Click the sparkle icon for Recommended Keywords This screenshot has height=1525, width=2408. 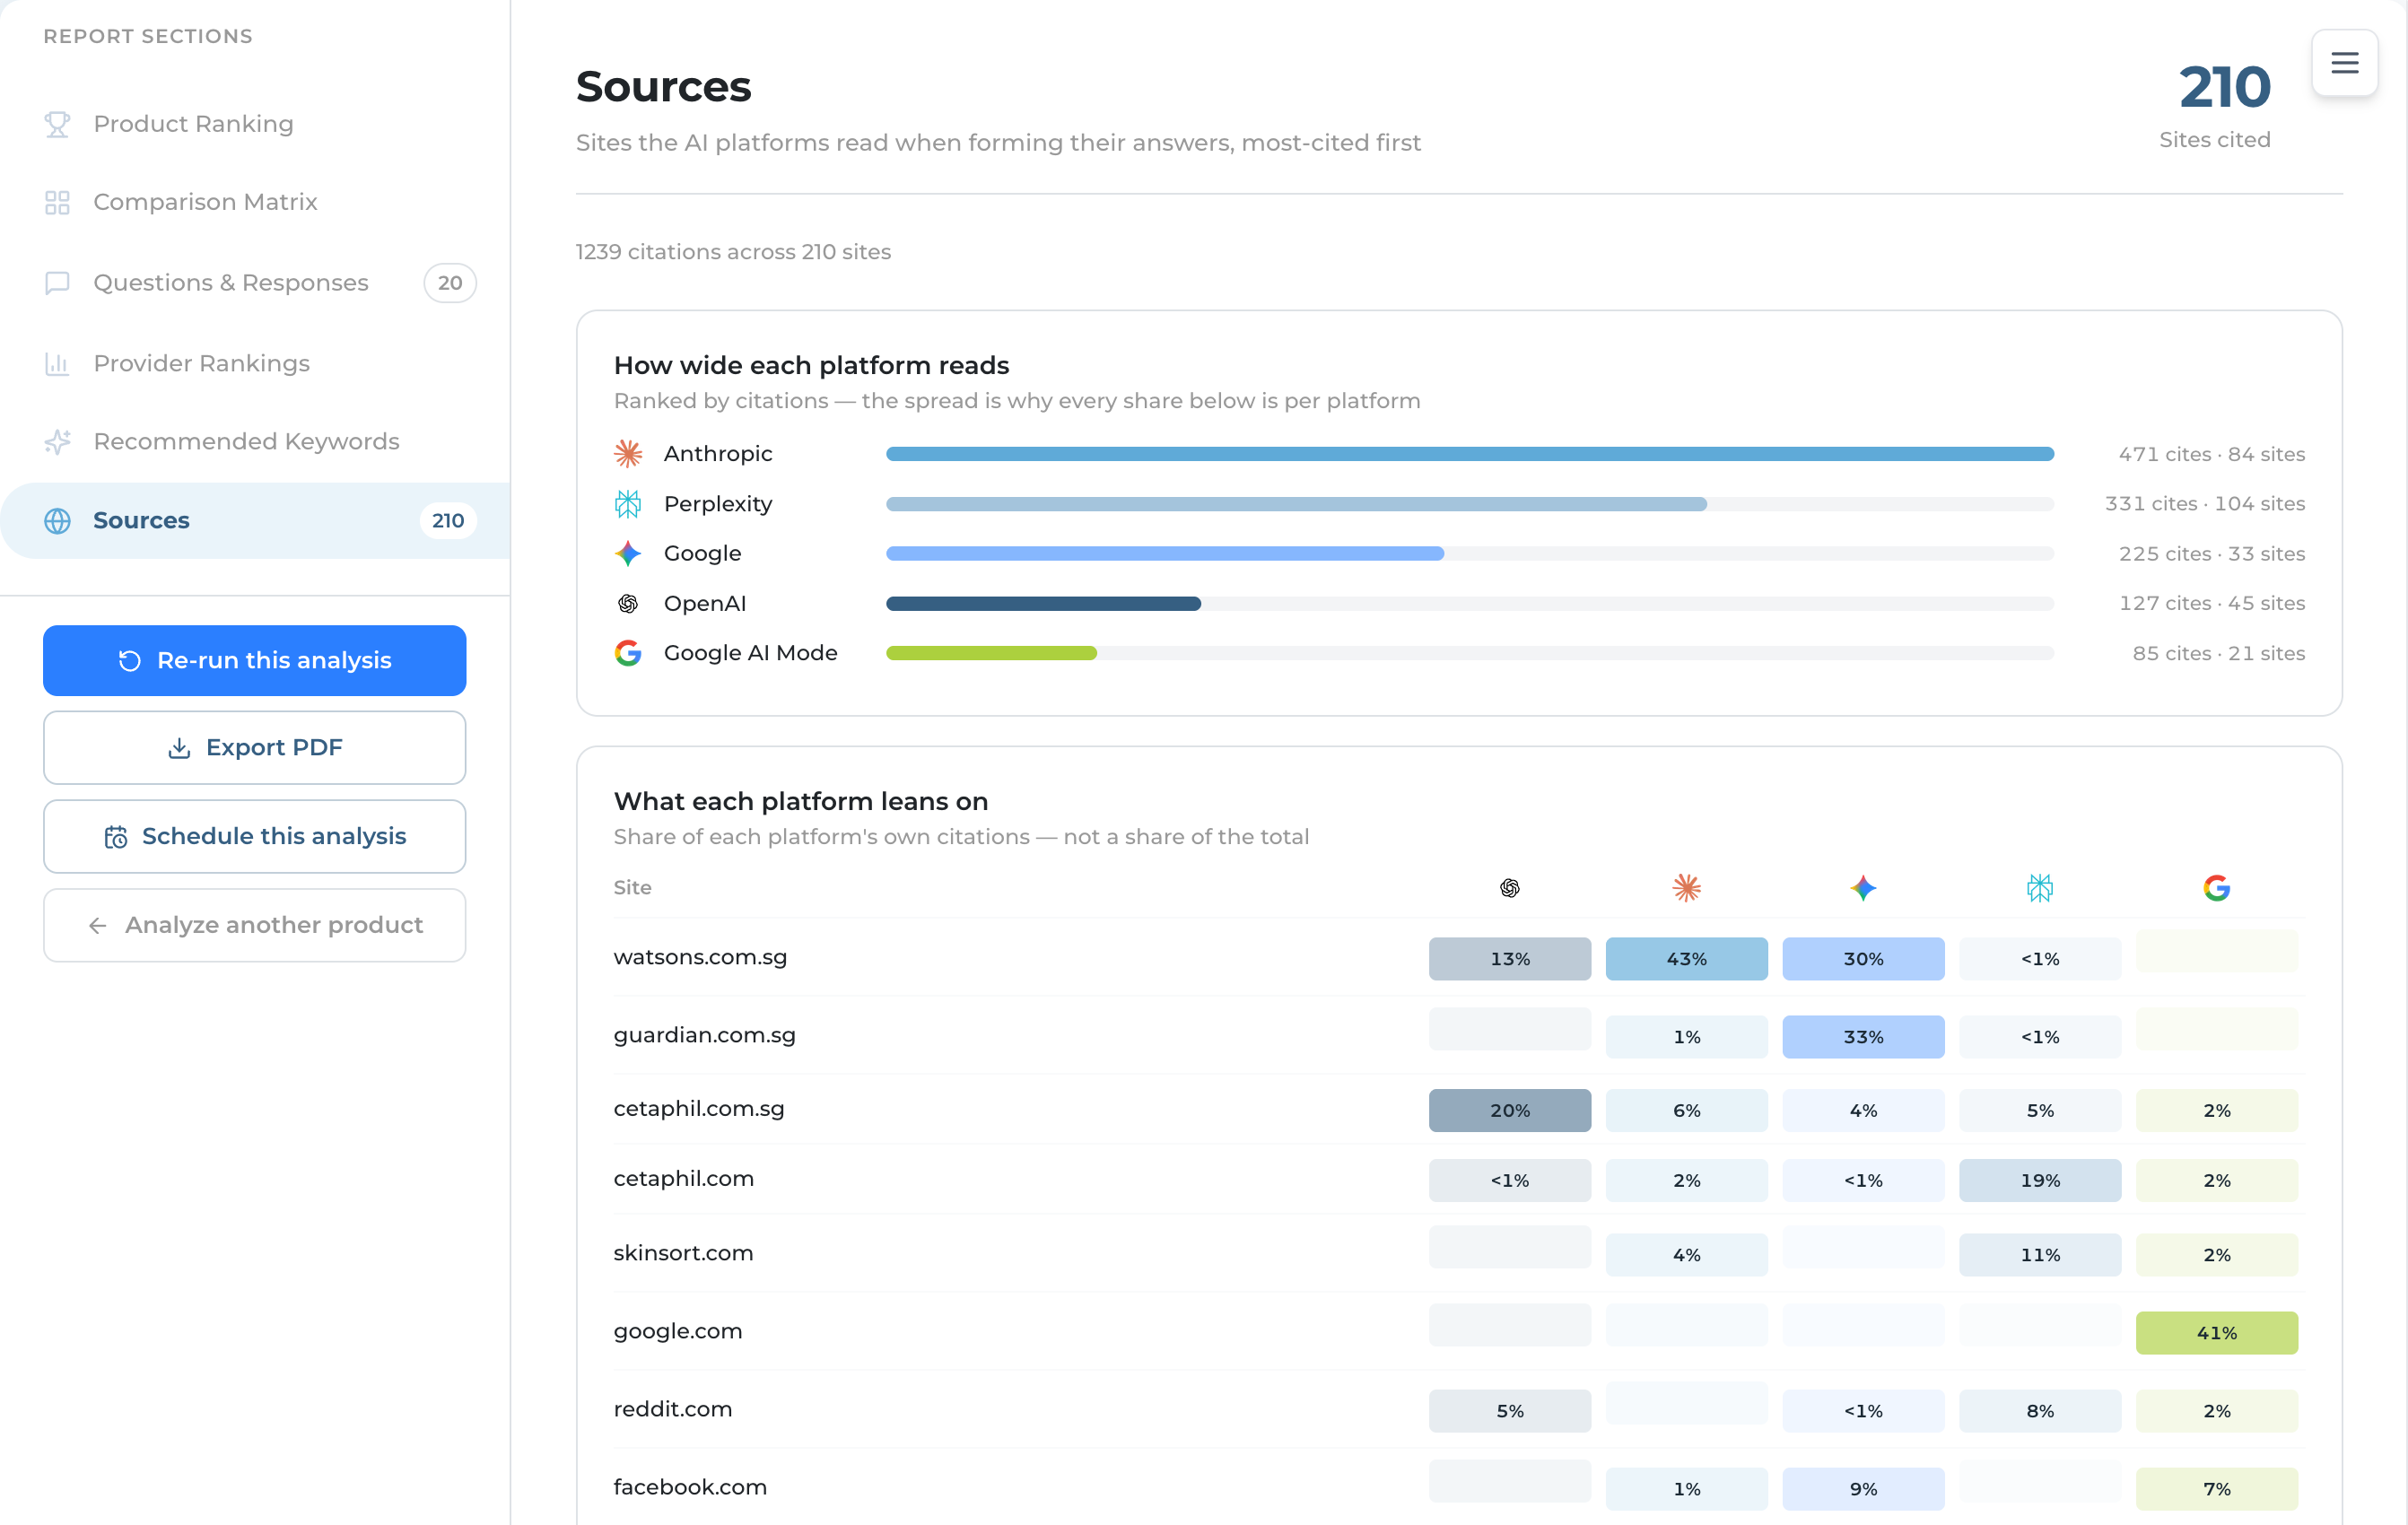pyautogui.click(x=57, y=441)
